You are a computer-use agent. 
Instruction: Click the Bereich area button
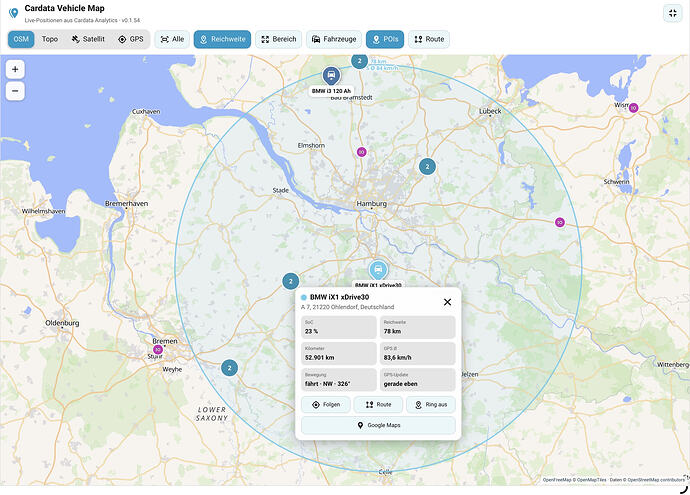tap(279, 39)
